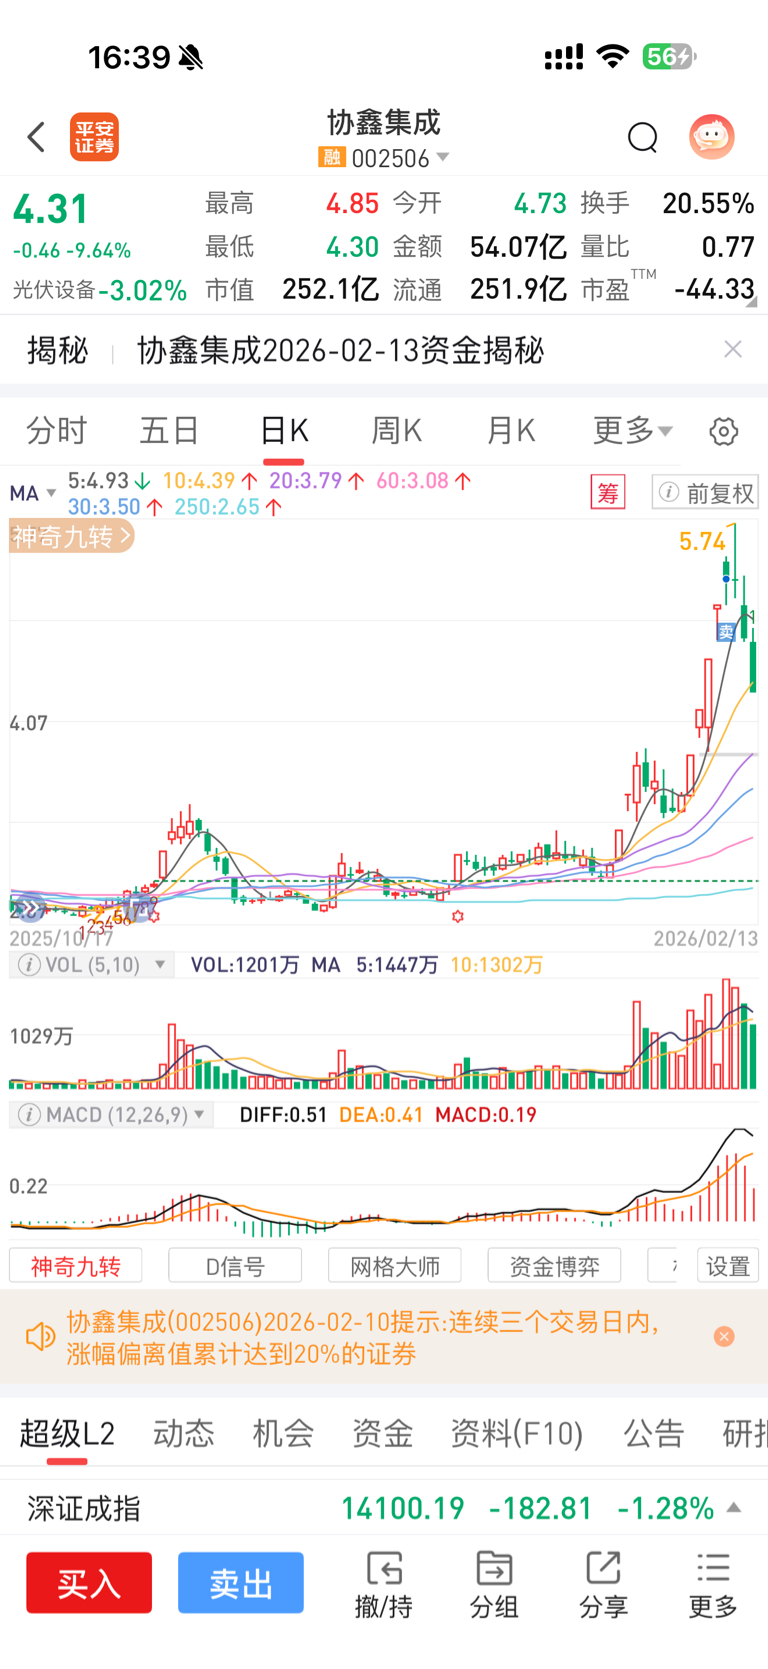The image size is (768, 1669).
Task: Expand the 更多 chart period dropdown
Action: [633, 431]
